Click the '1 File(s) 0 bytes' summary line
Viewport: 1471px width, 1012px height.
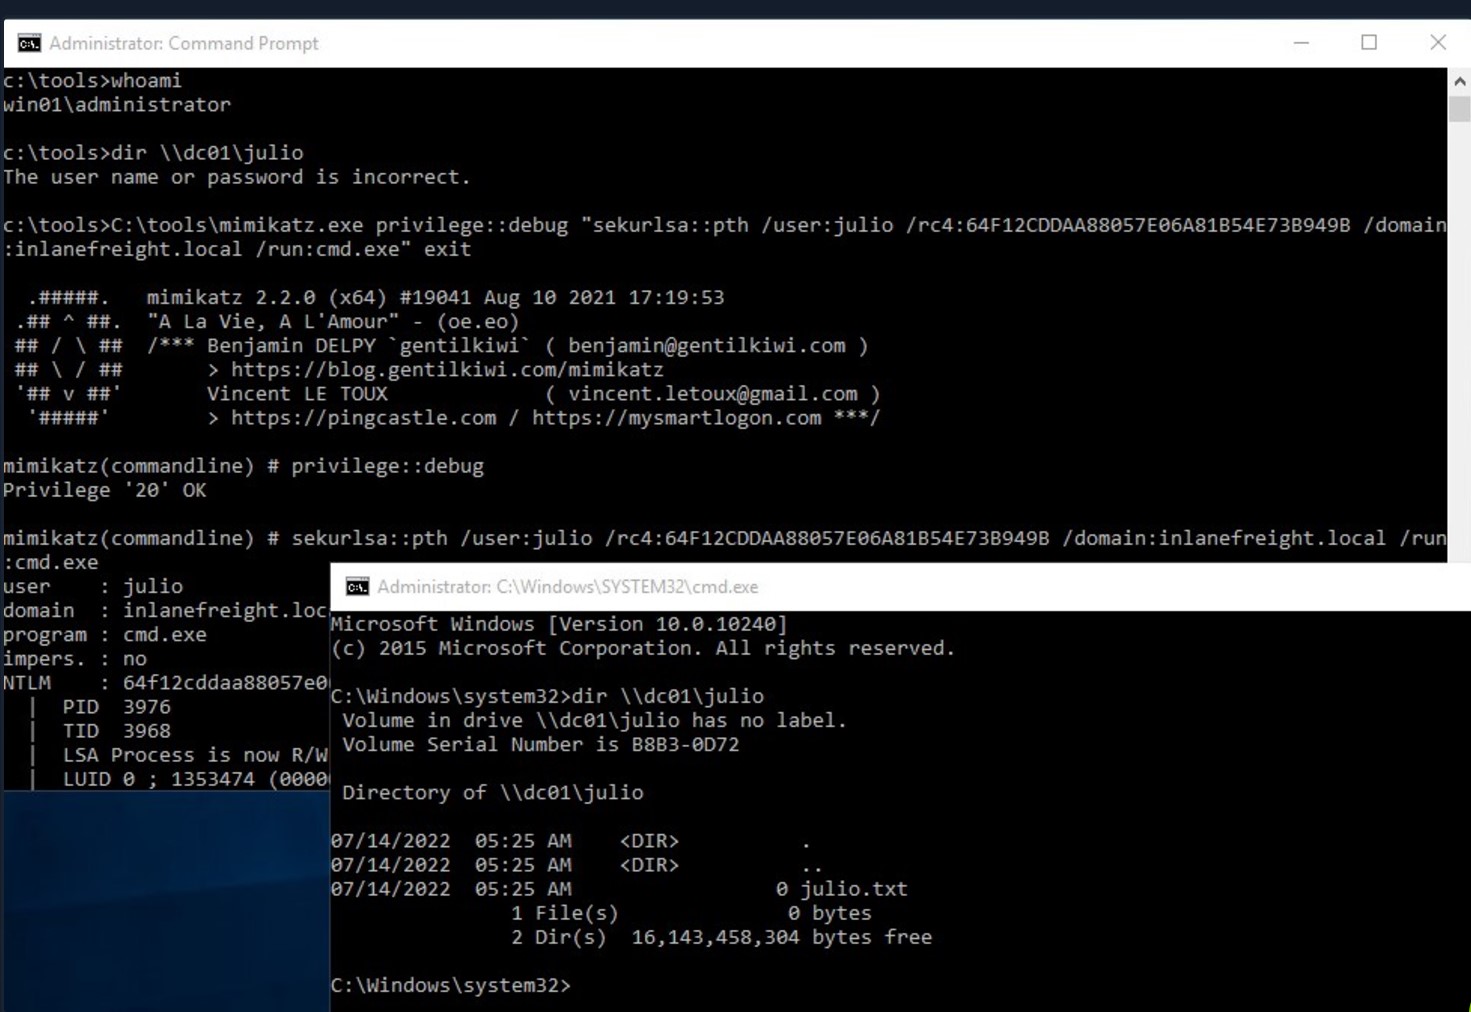pyautogui.click(x=691, y=913)
